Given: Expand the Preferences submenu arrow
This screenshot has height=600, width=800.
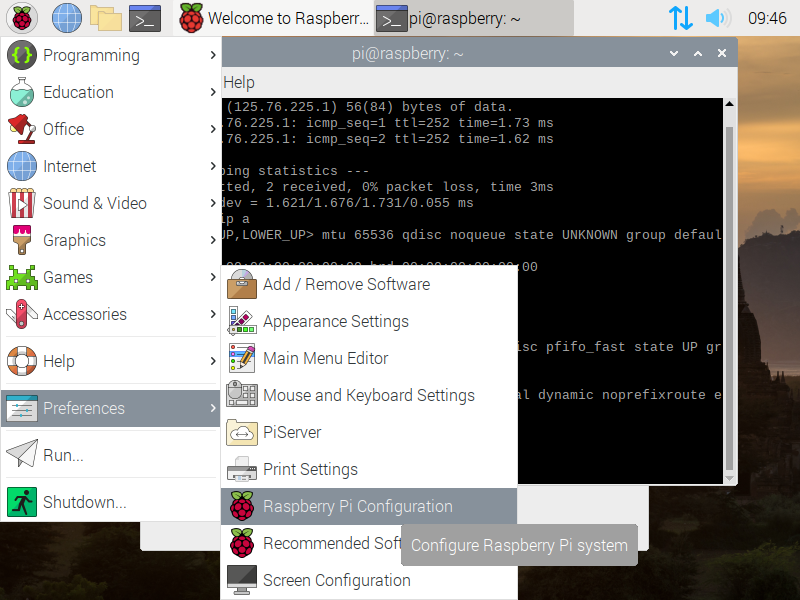Looking at the screenshot, I should click(x=213, y=408).
